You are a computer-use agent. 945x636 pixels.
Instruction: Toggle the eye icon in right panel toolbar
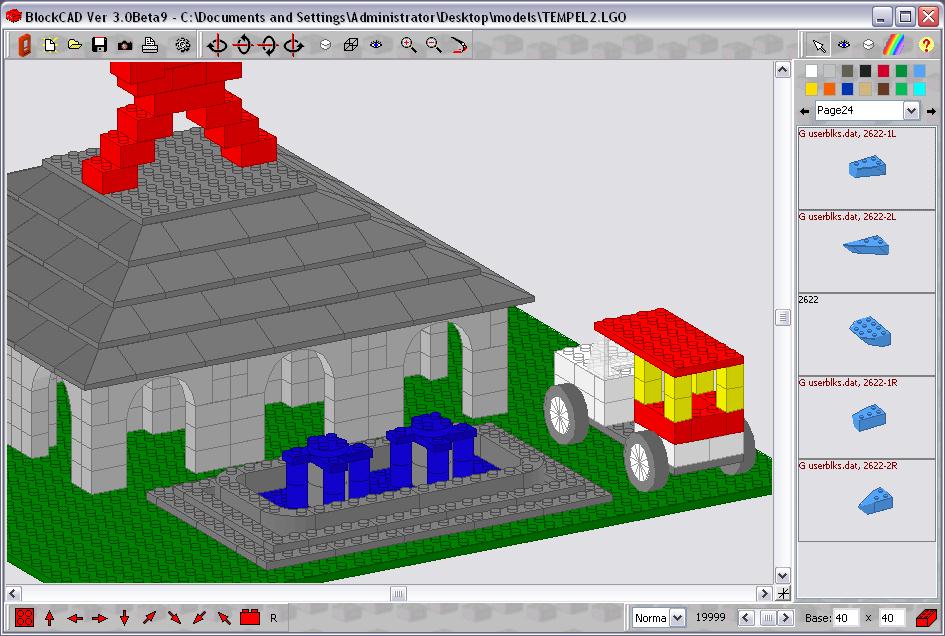coord(844,44)
